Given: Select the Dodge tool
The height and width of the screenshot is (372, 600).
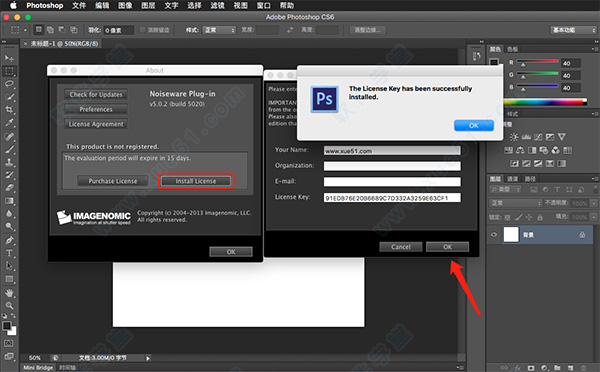Looking at the screenshot, I should point(9,227).
